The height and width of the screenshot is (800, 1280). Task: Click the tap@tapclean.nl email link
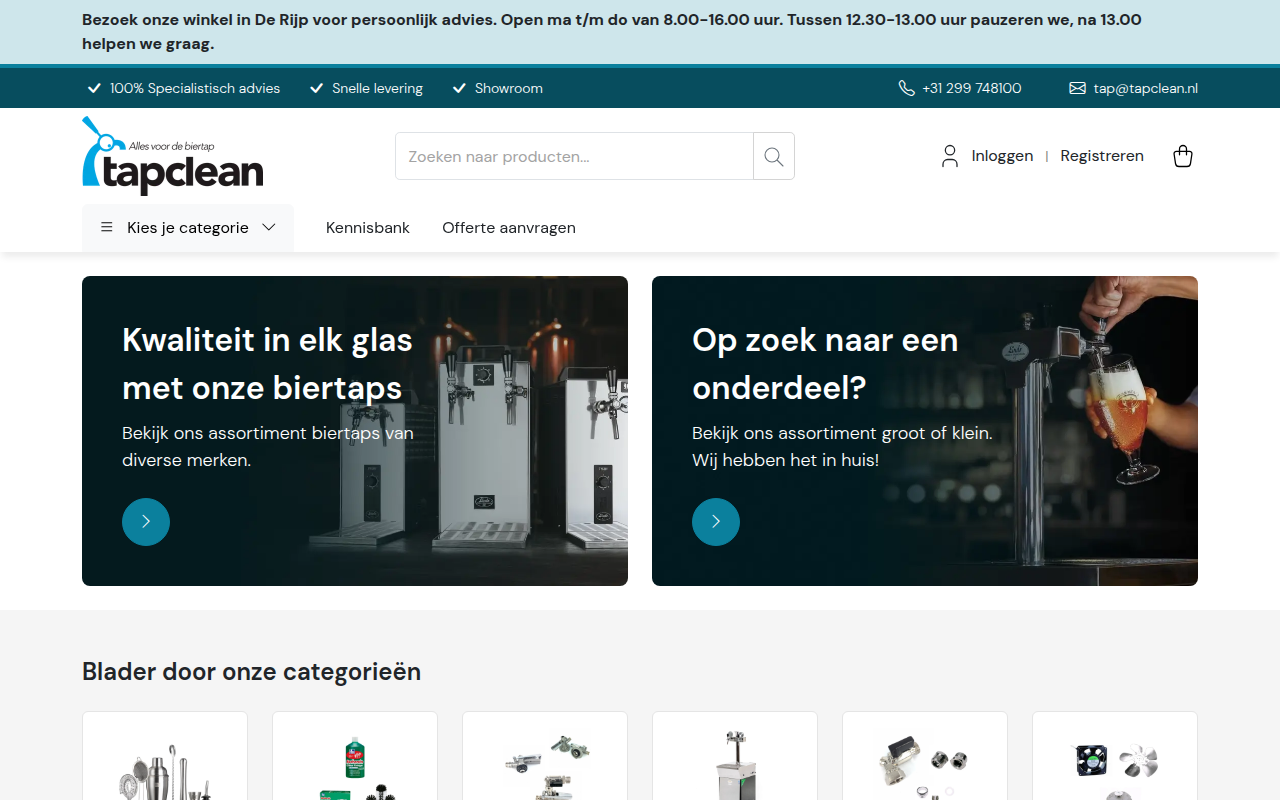tap(1146, 88)
